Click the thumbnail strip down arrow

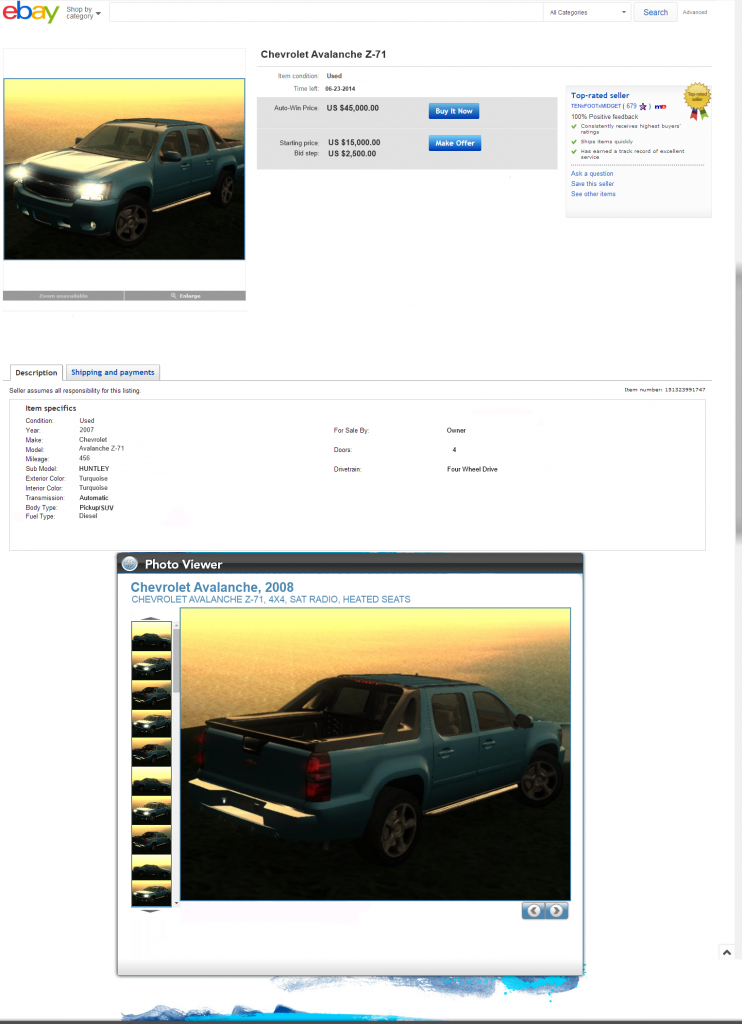151,910
